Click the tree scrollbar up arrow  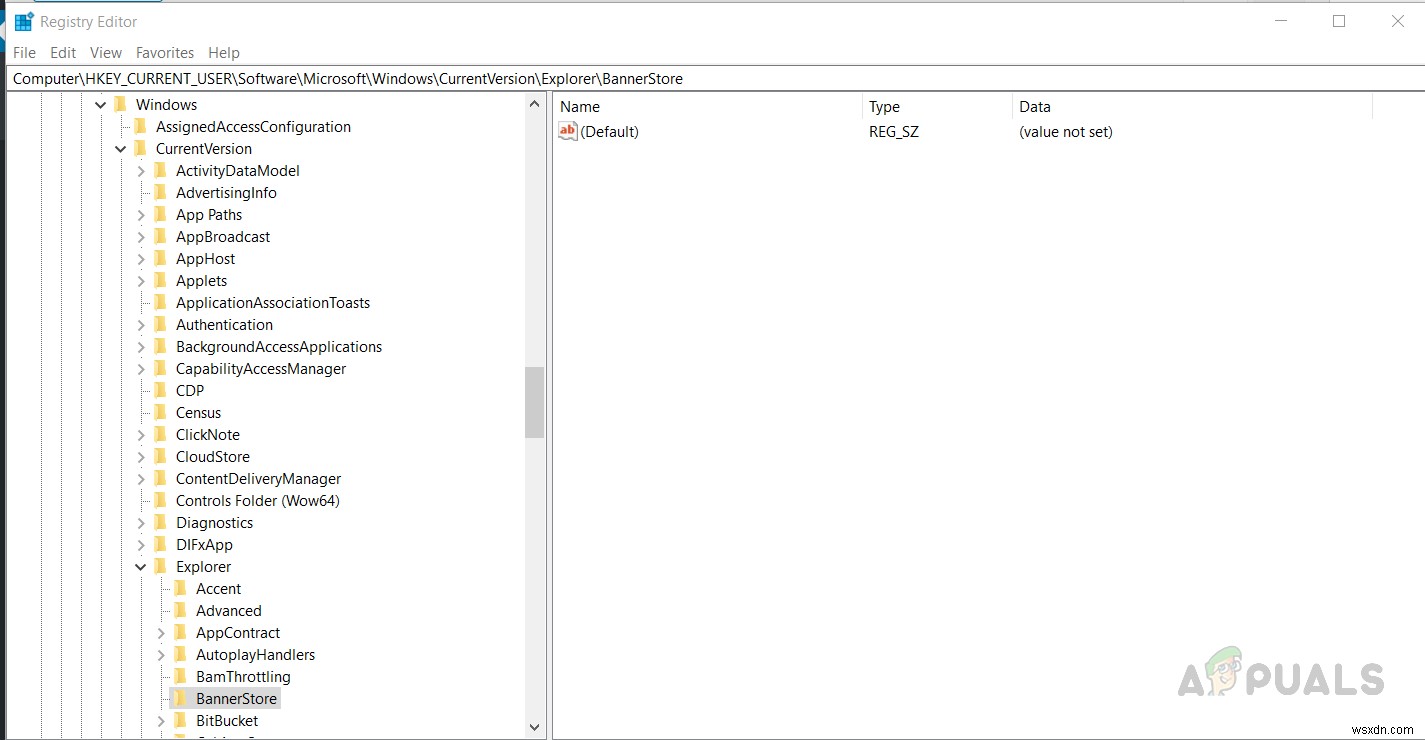tap(534, 104)
